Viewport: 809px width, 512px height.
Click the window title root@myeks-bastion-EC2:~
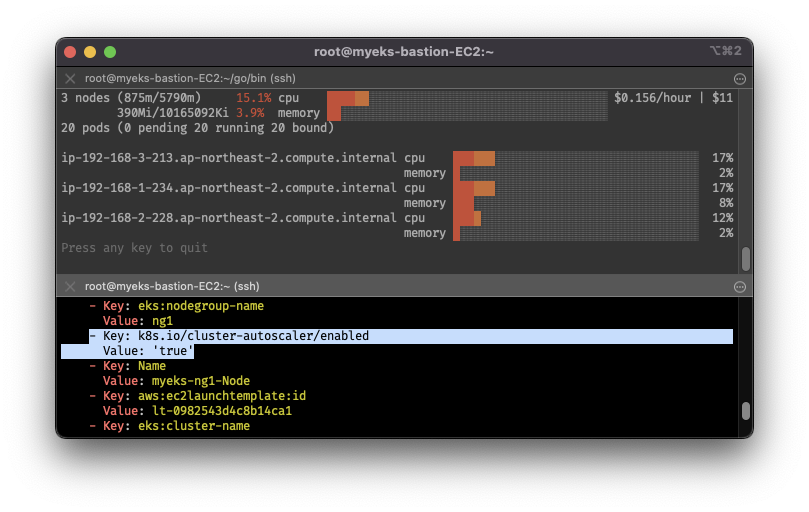coord(404,52)
